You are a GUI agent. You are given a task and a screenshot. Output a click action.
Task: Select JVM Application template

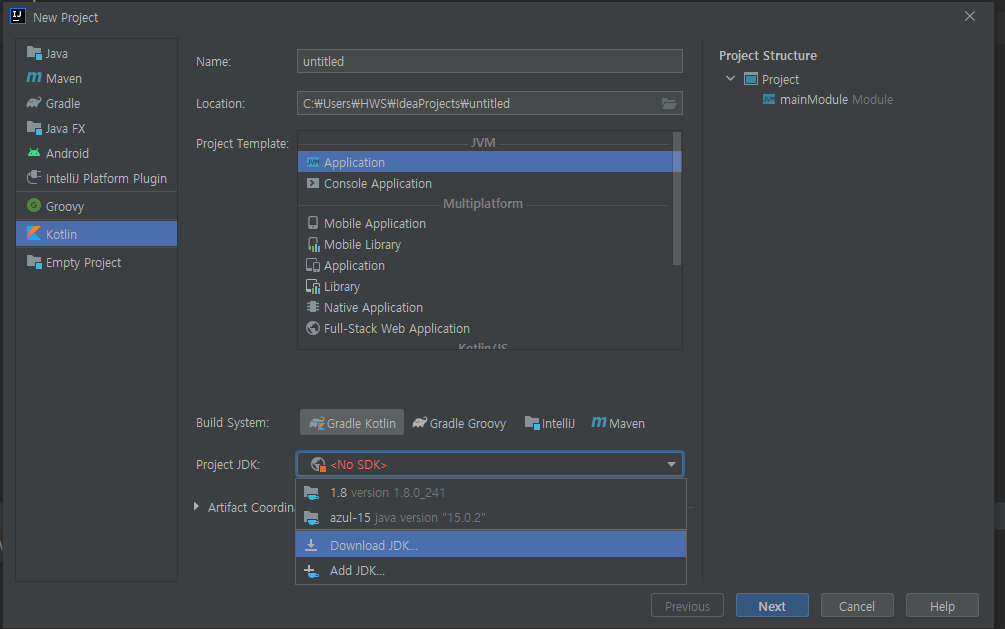(x=485, y=162)
